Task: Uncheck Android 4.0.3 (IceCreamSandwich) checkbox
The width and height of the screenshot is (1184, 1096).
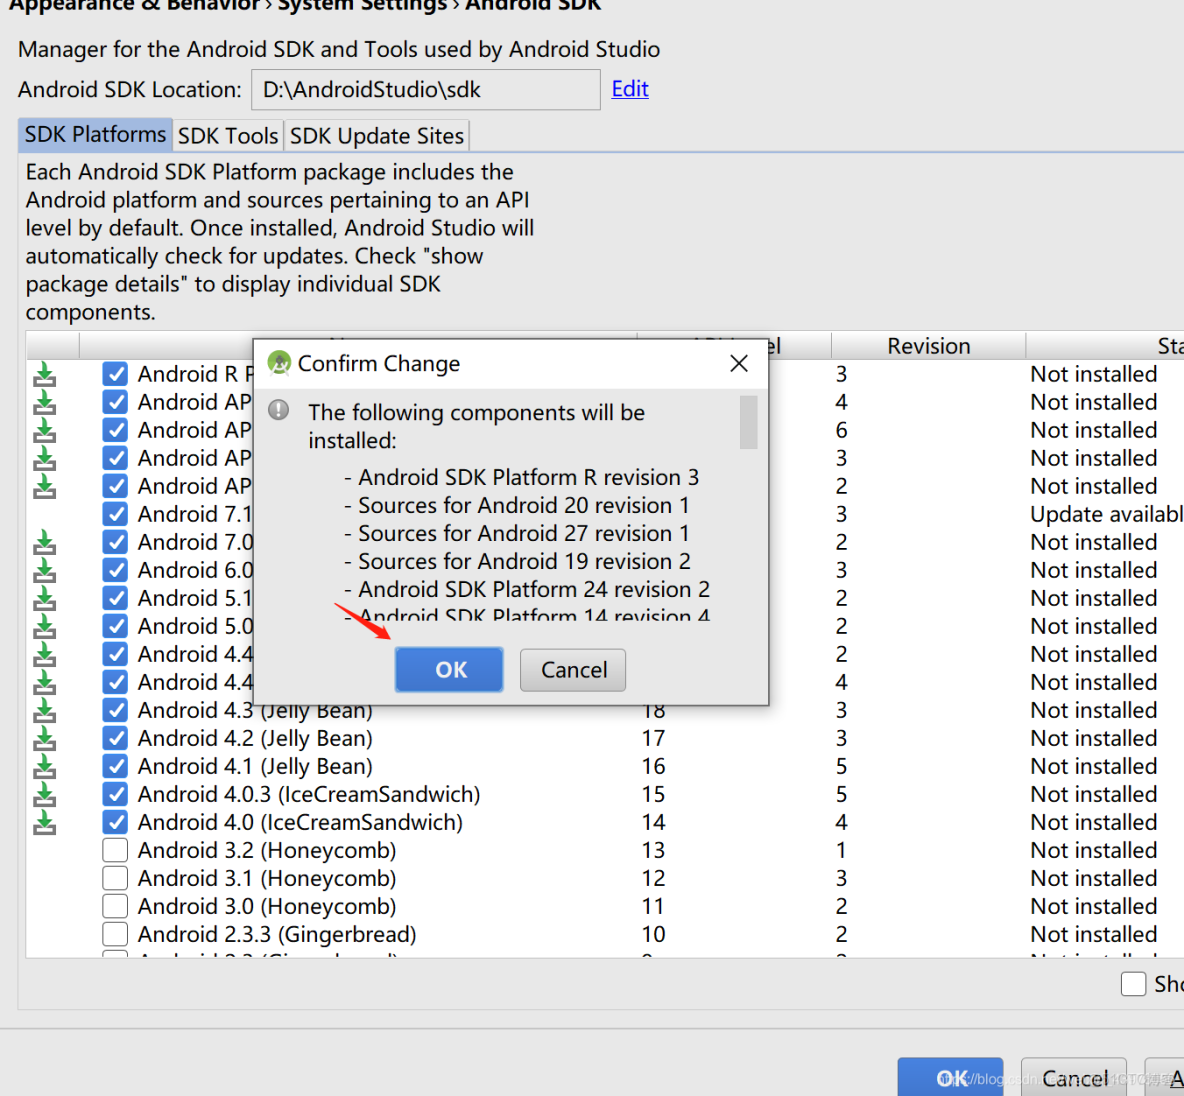Action: (x=115, y=794)
